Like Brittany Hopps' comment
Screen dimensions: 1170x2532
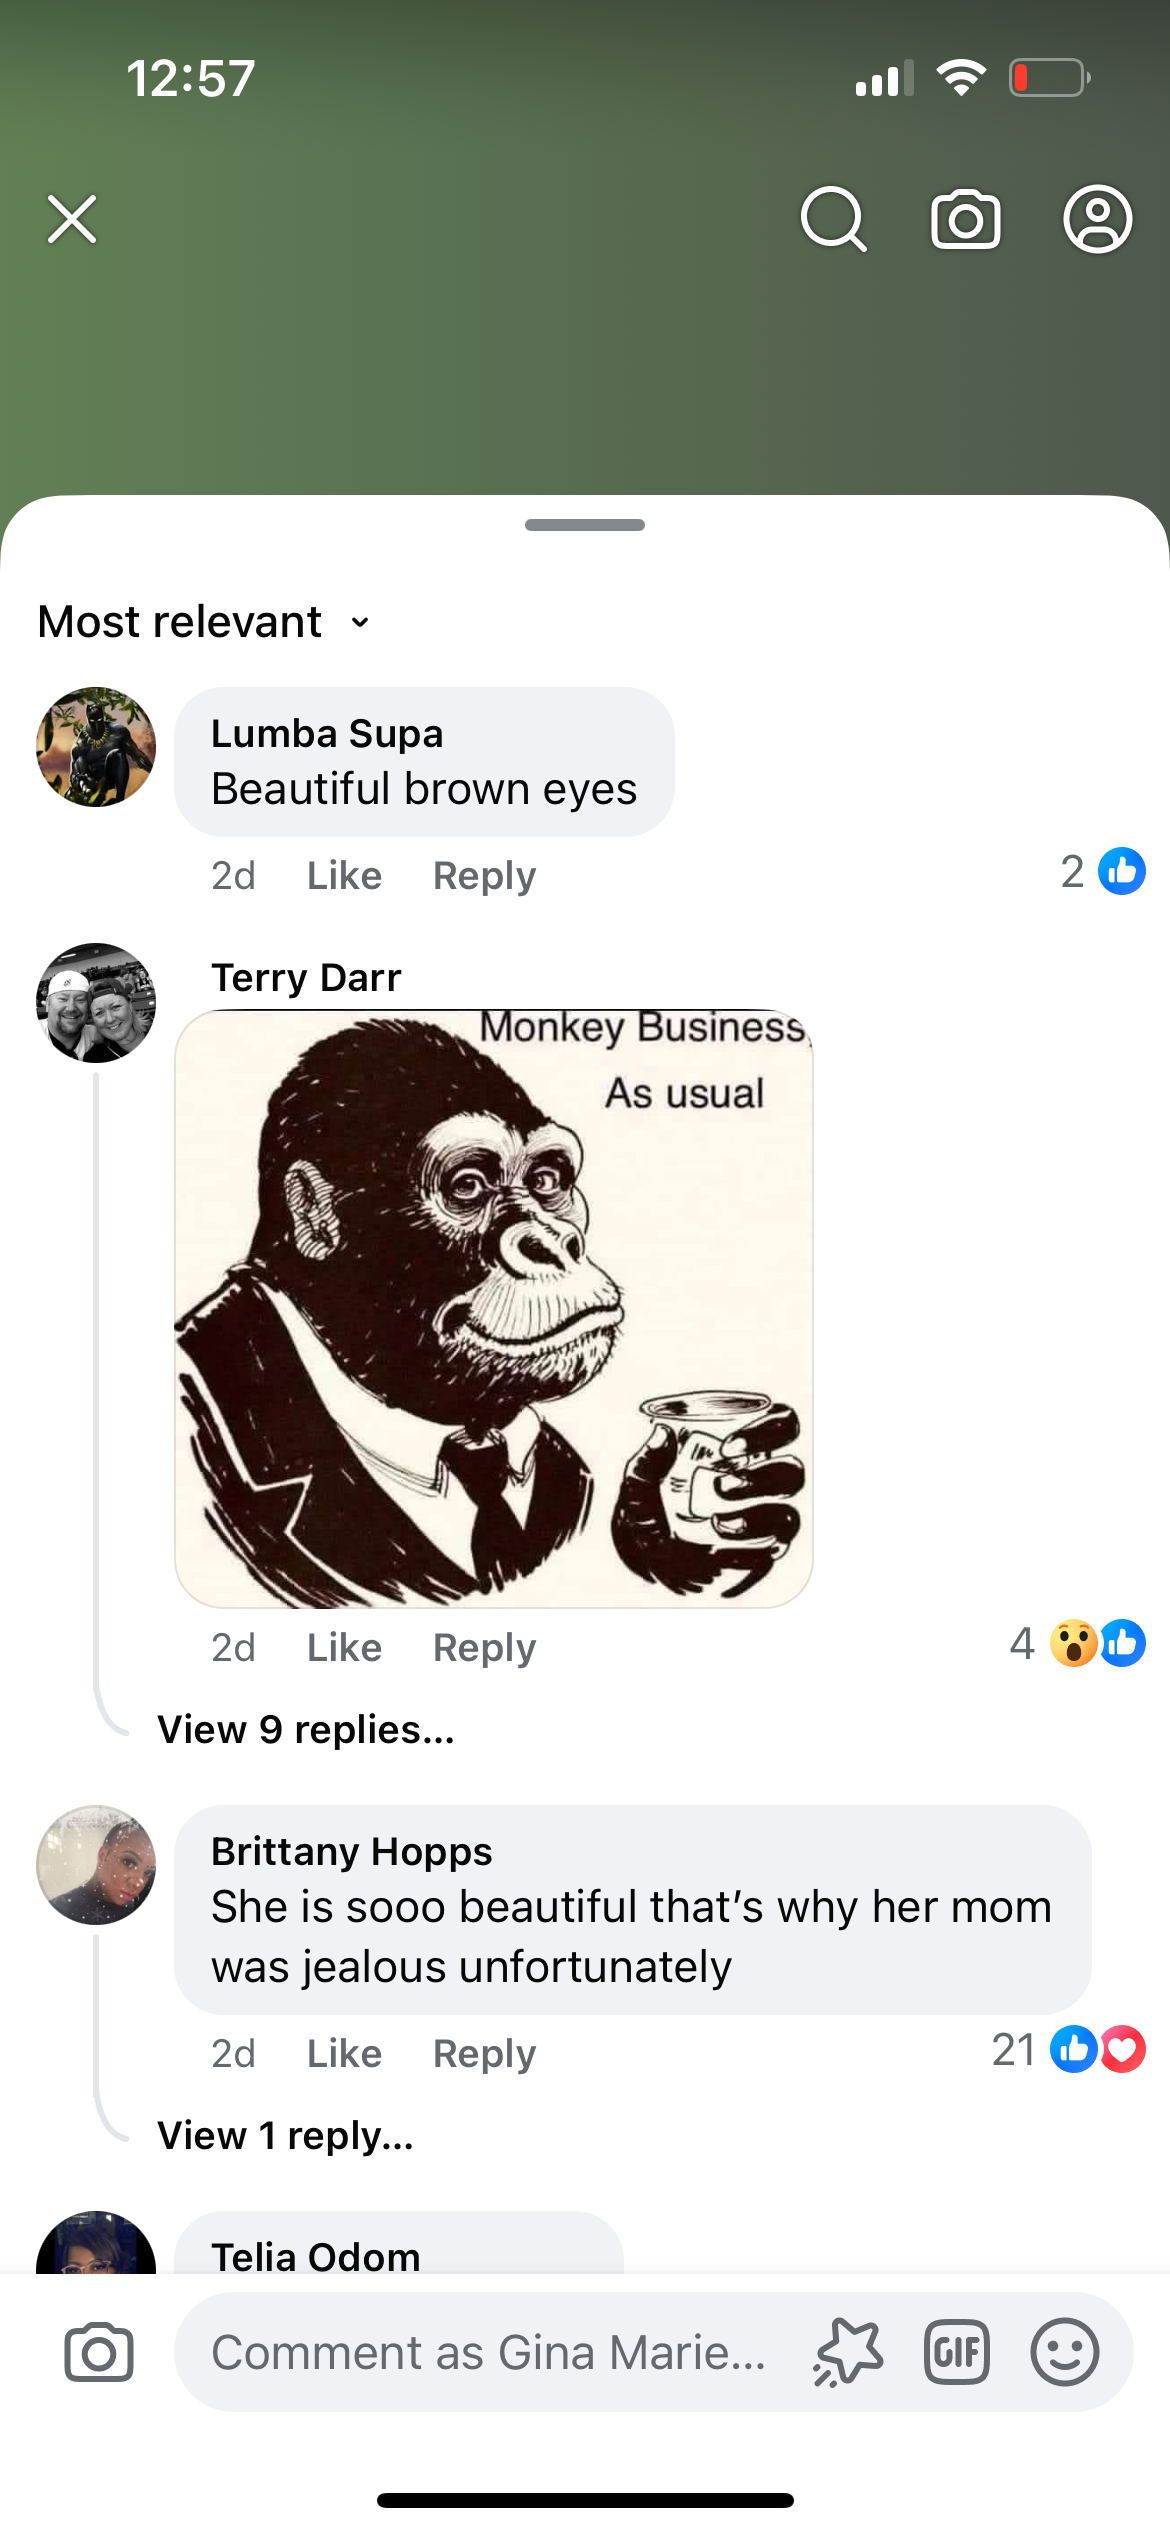(x=344, y=2054)
